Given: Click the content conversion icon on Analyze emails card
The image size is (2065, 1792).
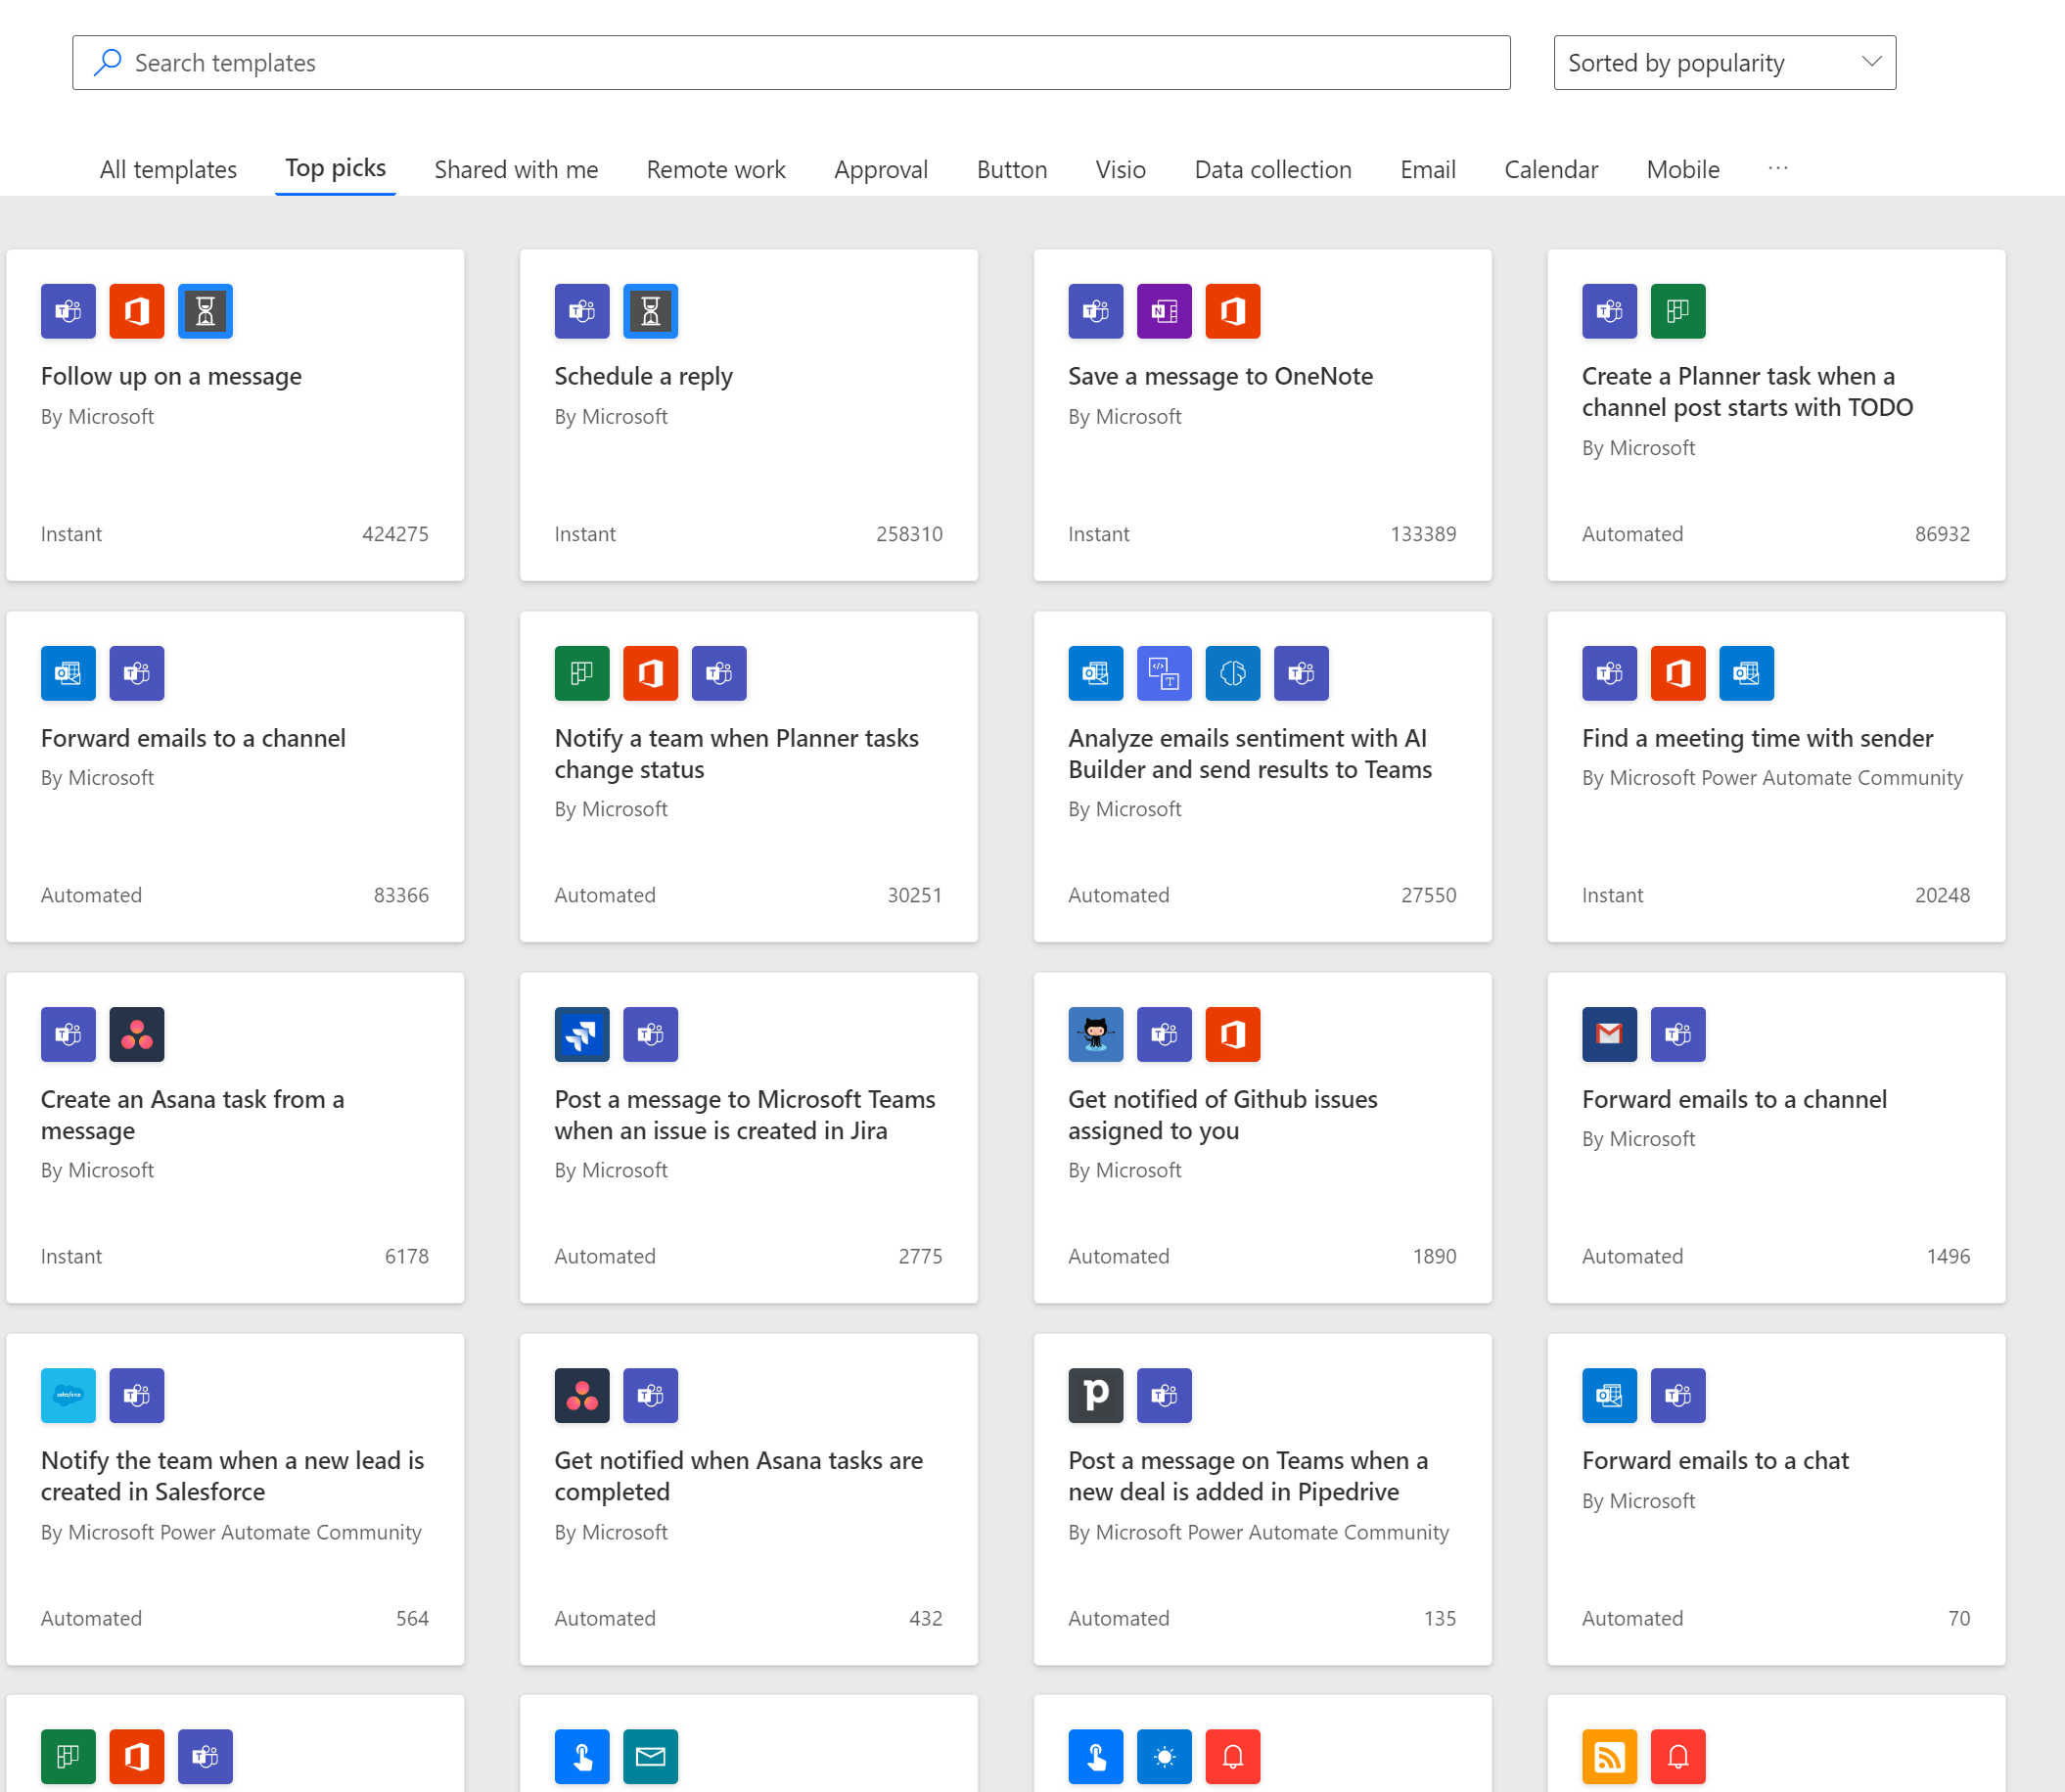Looking at the screenshot, I should coord(1164,673).
